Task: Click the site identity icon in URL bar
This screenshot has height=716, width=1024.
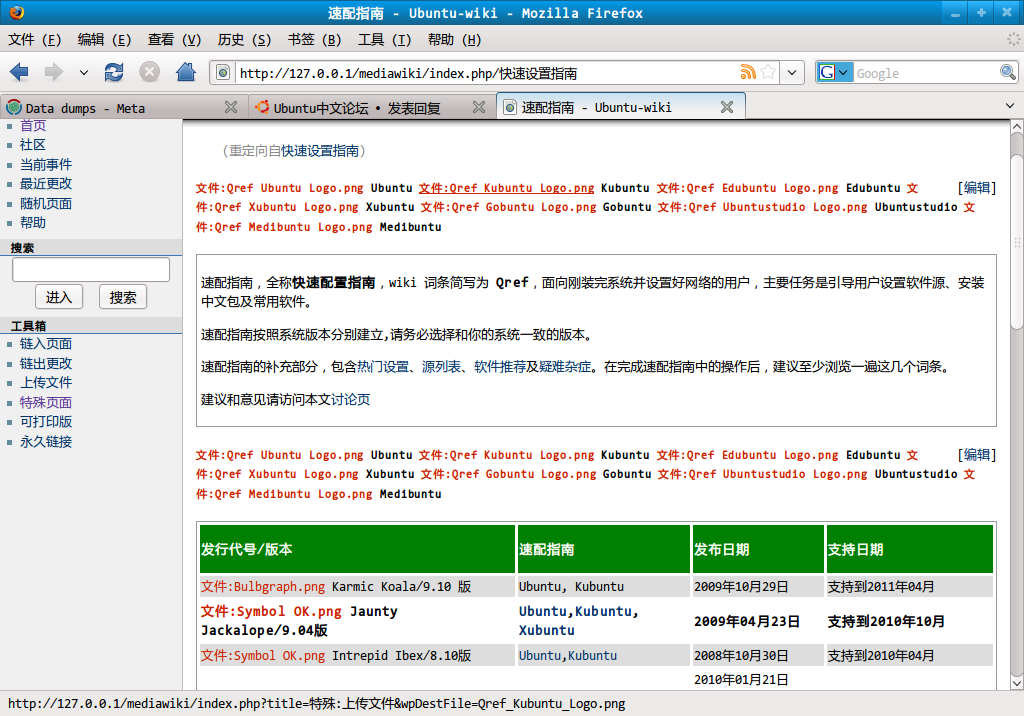Action: pos(223,73)
